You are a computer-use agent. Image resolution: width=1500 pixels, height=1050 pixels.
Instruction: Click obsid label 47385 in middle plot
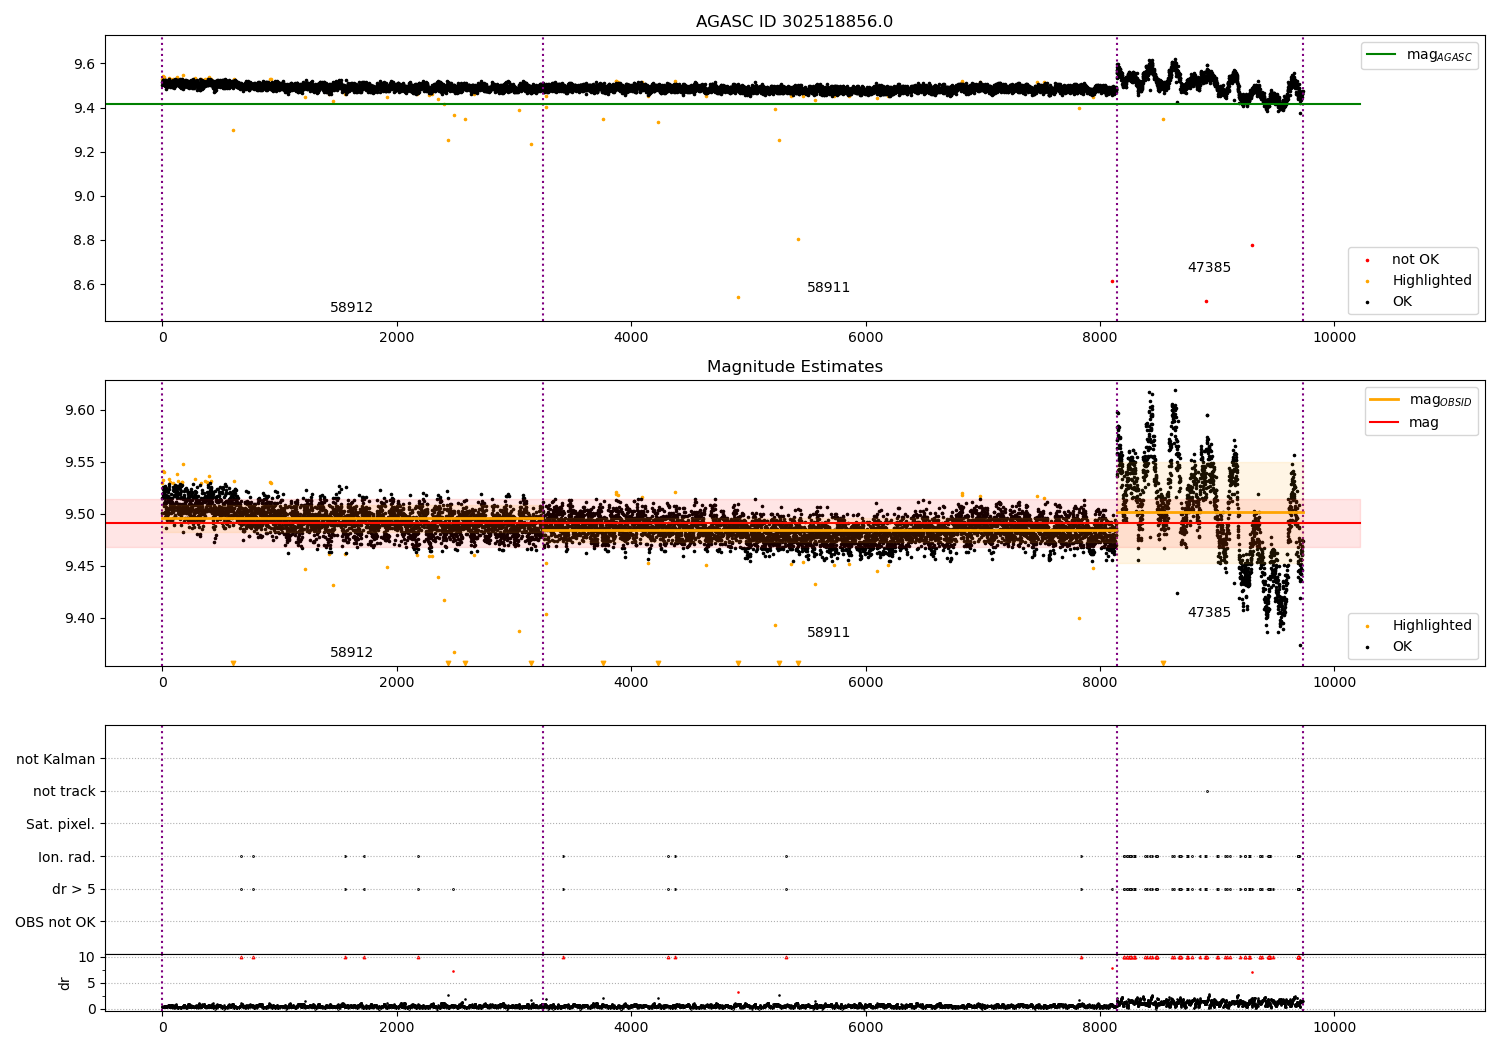tap(1209, 613)
